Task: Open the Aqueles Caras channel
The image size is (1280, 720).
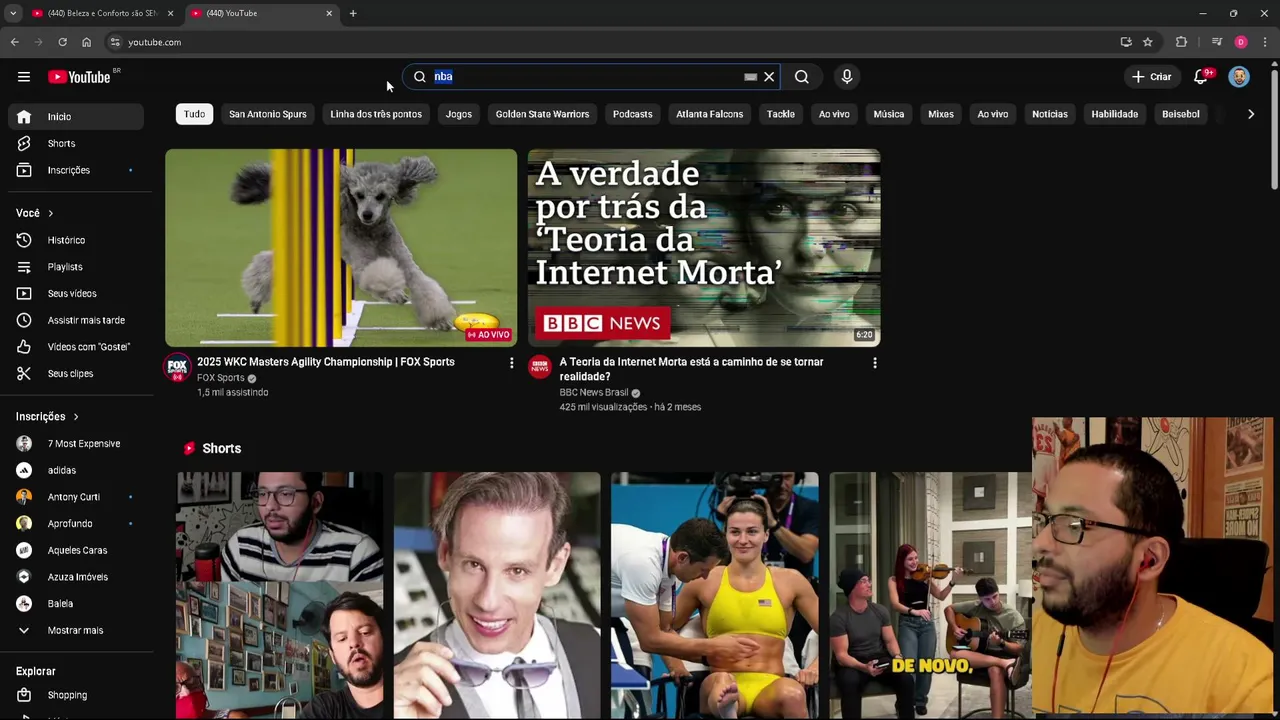Action: point(76,550)
